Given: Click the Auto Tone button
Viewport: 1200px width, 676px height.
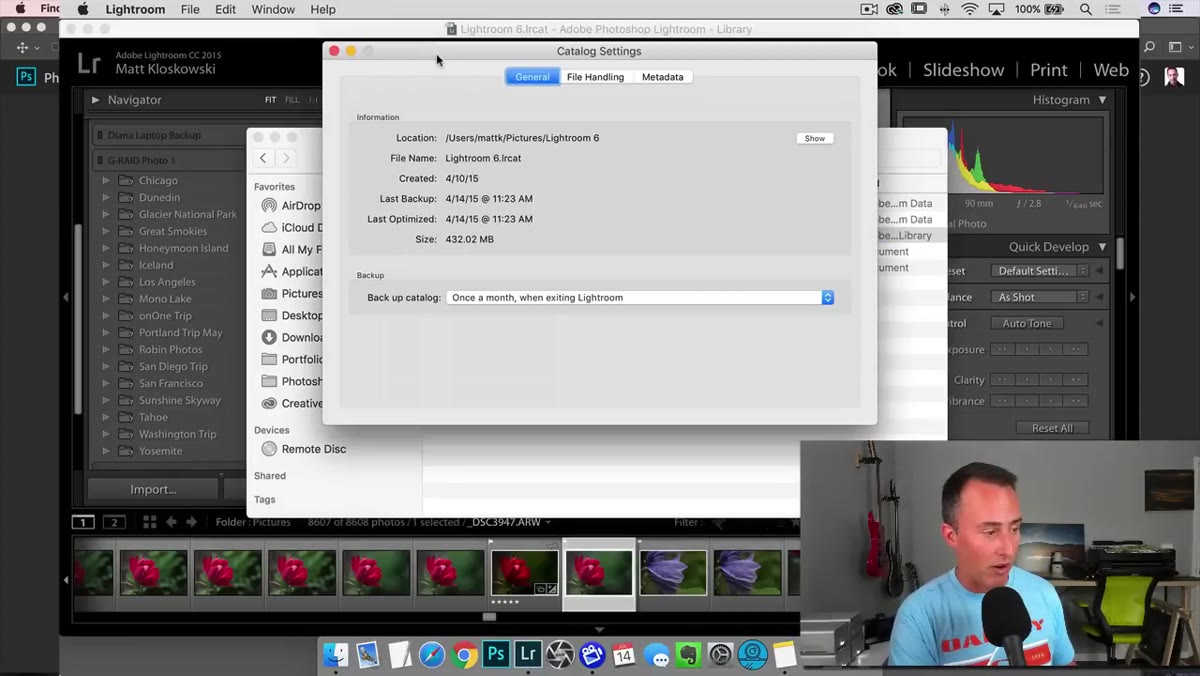Looking at the screenshot, I should click(x=1027, y=323).
